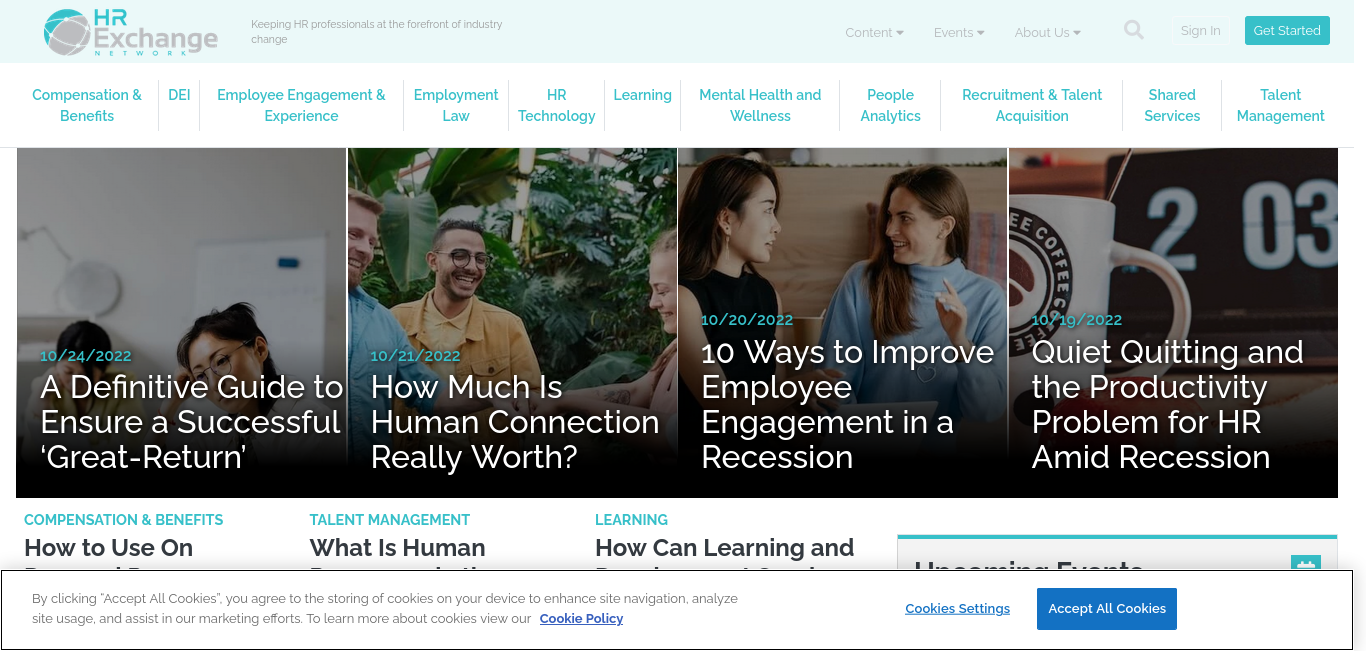This screenshot has width=1366, height=651.
Task: Click the HR Exchange Network logo
Action: (131, 32)
